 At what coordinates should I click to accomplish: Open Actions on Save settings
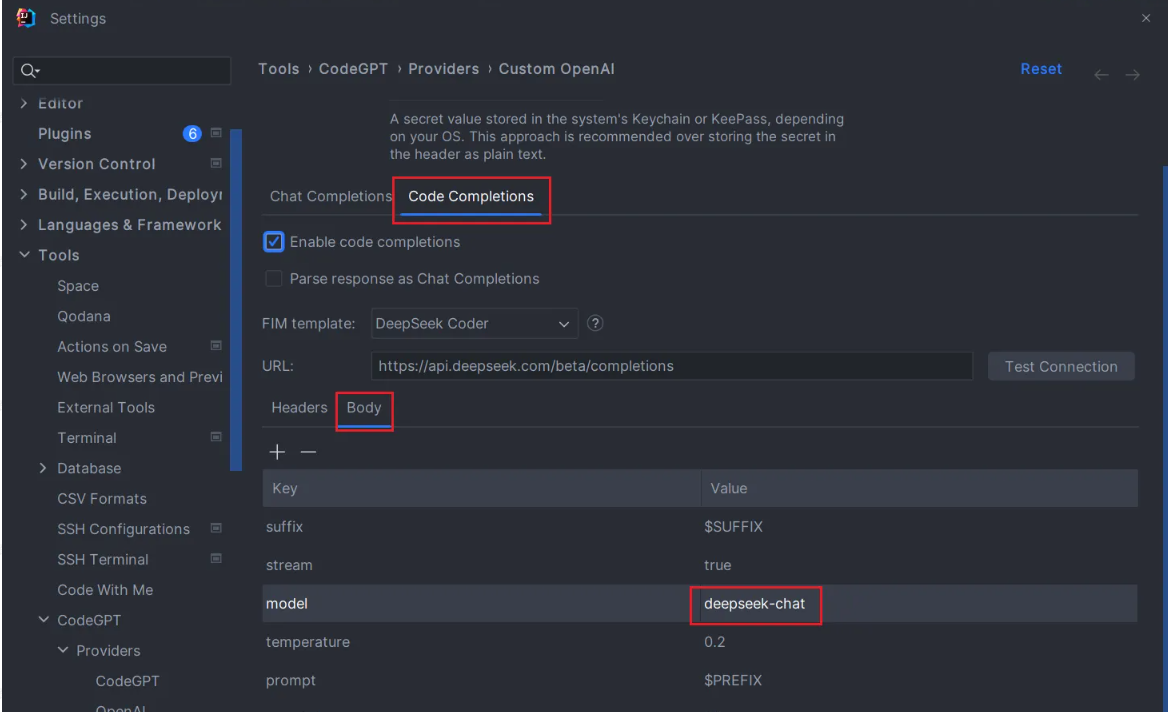point(112,346)
